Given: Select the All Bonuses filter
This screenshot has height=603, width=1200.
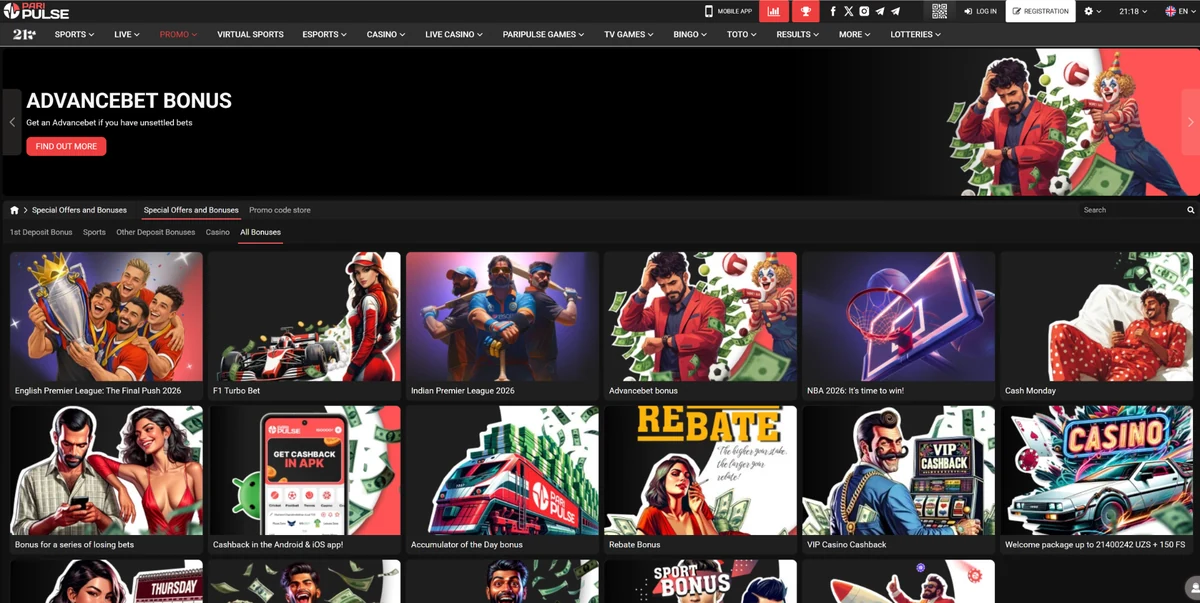Looking at the screenshot, I should pyautogui.click(x=260, y=232).
